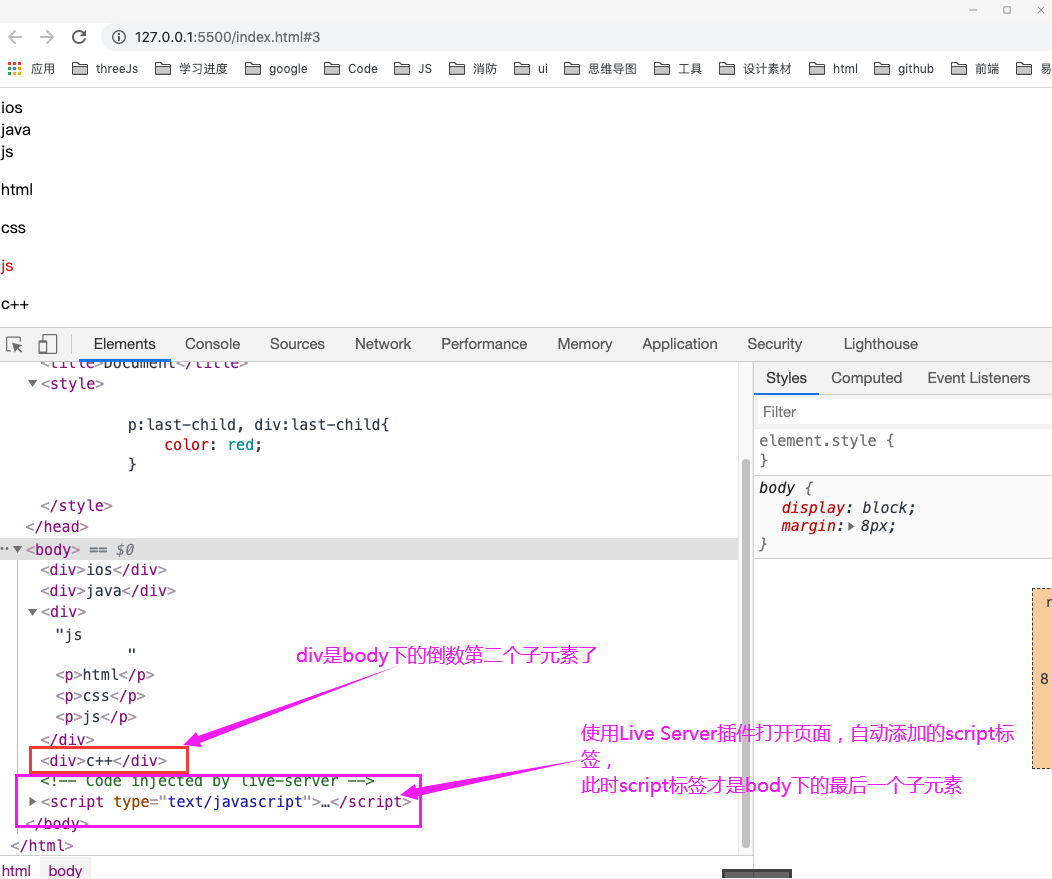Click the site info icon in address bar
1052x879 pixels.
[x=119, y=37]
